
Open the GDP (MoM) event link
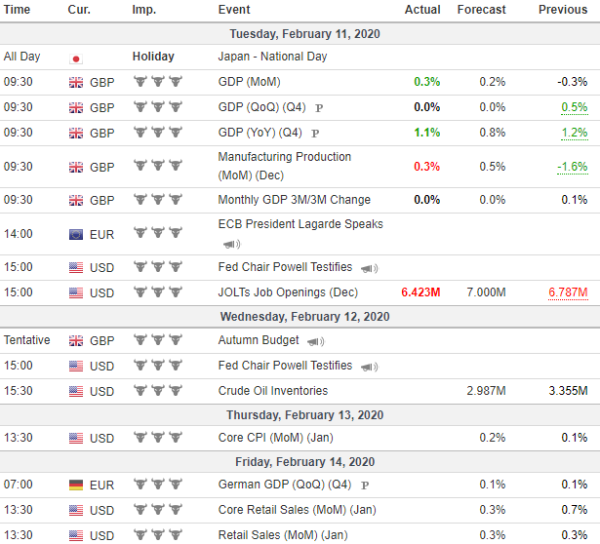249,82
